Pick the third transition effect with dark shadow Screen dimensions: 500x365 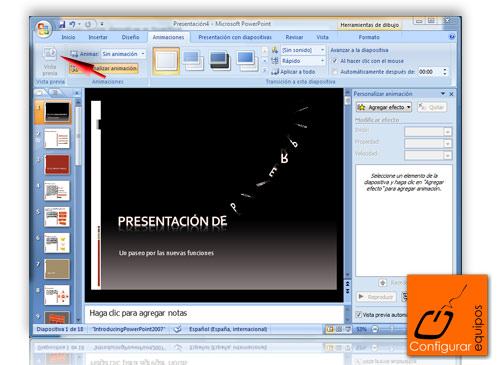pos(220,61)
